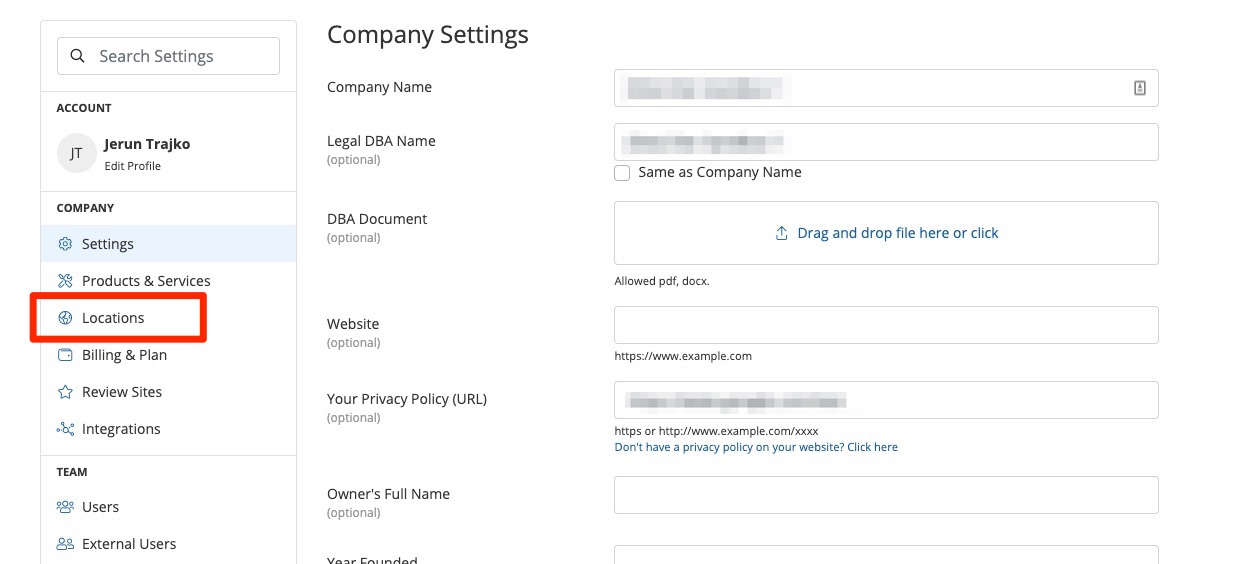The image size is (1234, 564).
Task: Click the Products & Services tools icon
Action: 65,281
